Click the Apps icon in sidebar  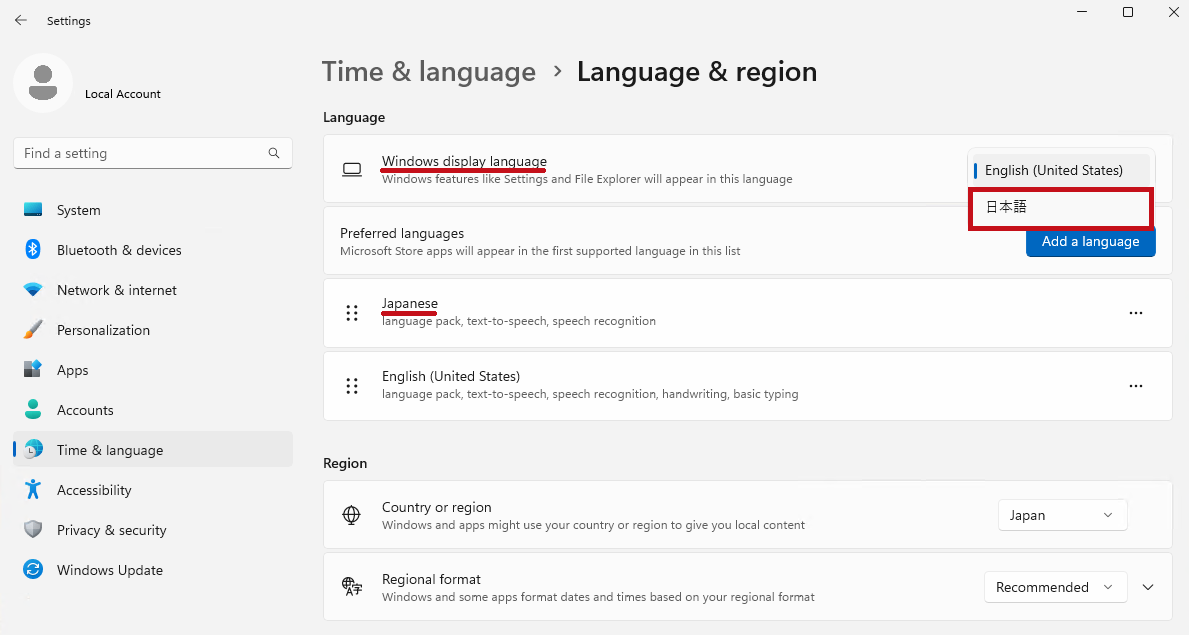tap(33, 369)
